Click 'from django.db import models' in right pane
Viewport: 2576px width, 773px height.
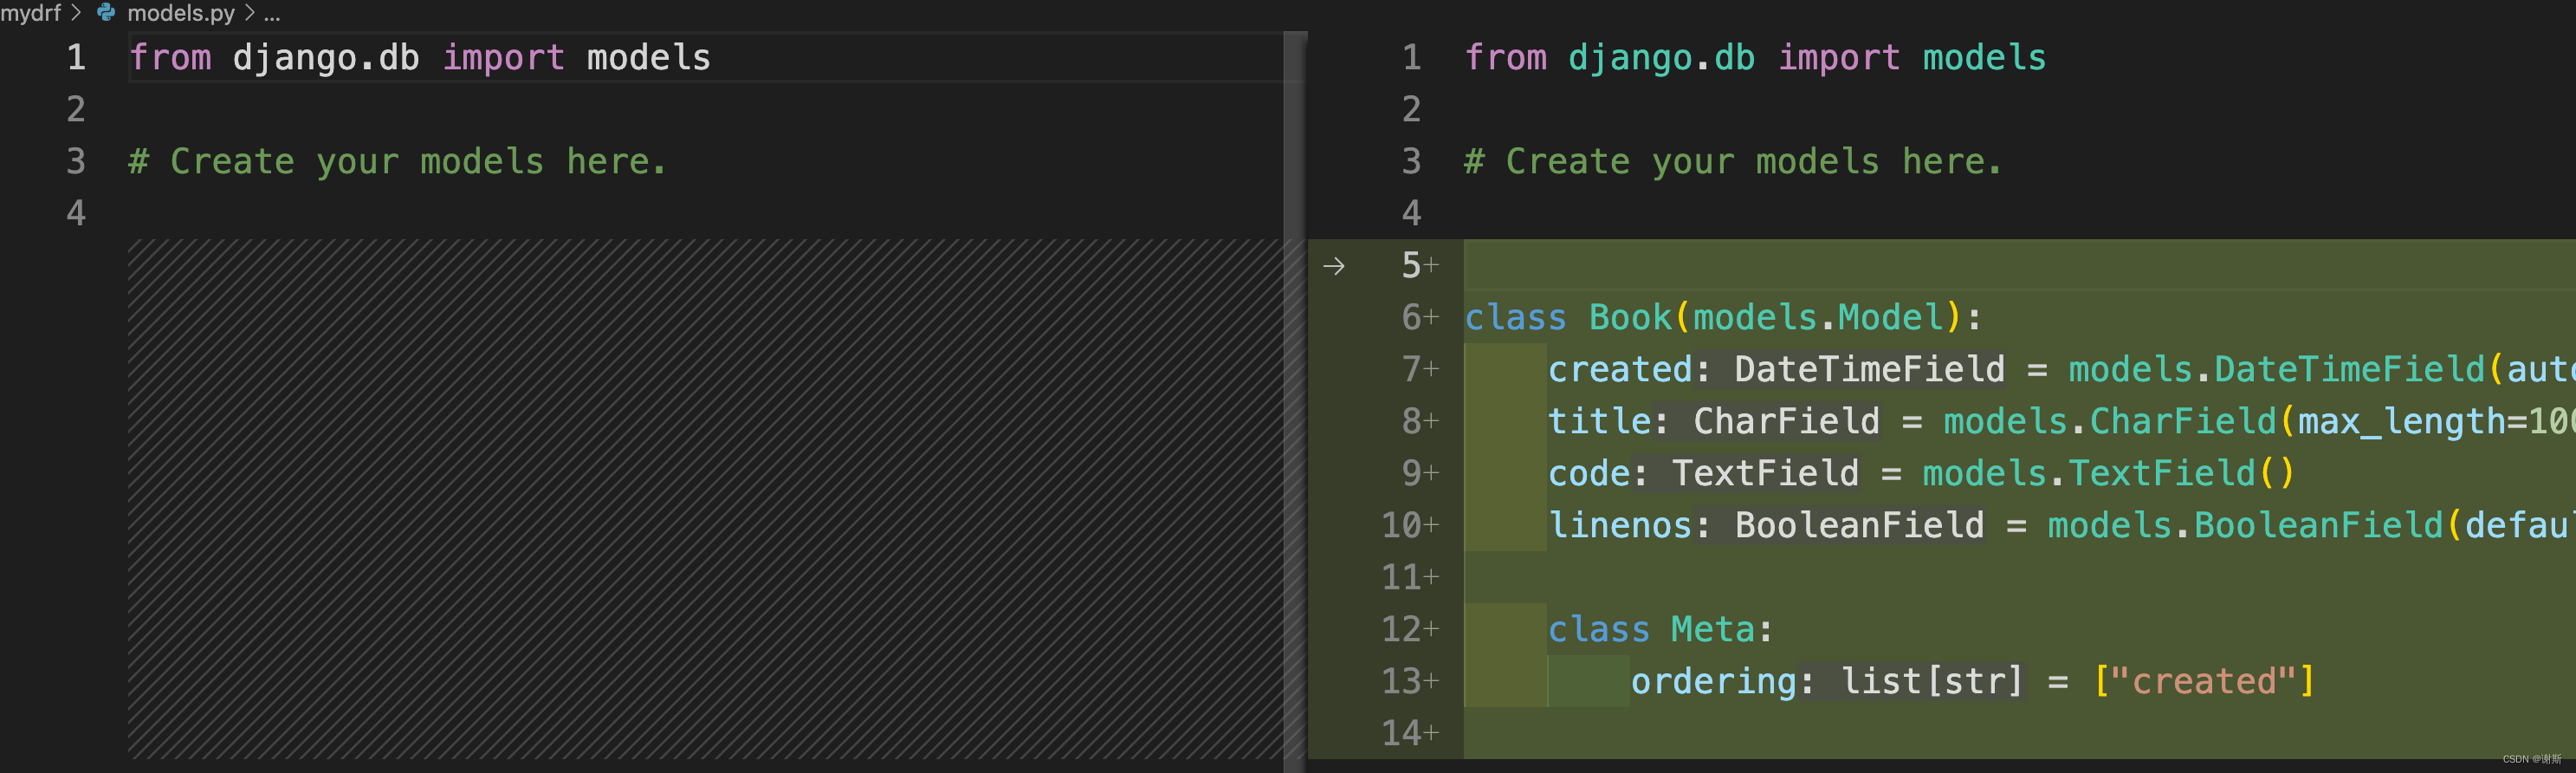pyautogui.click(x=1755, y=57)
